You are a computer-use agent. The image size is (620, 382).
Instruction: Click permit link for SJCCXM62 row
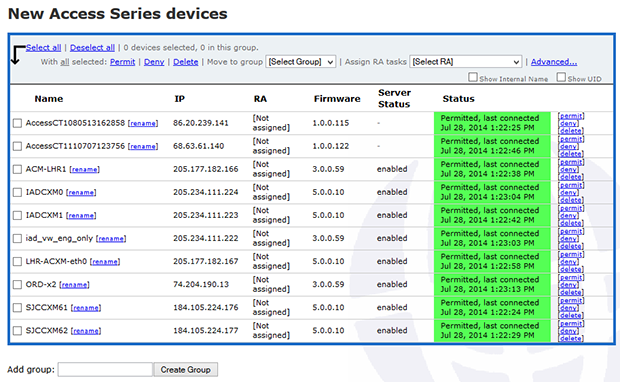pos(571,323)
